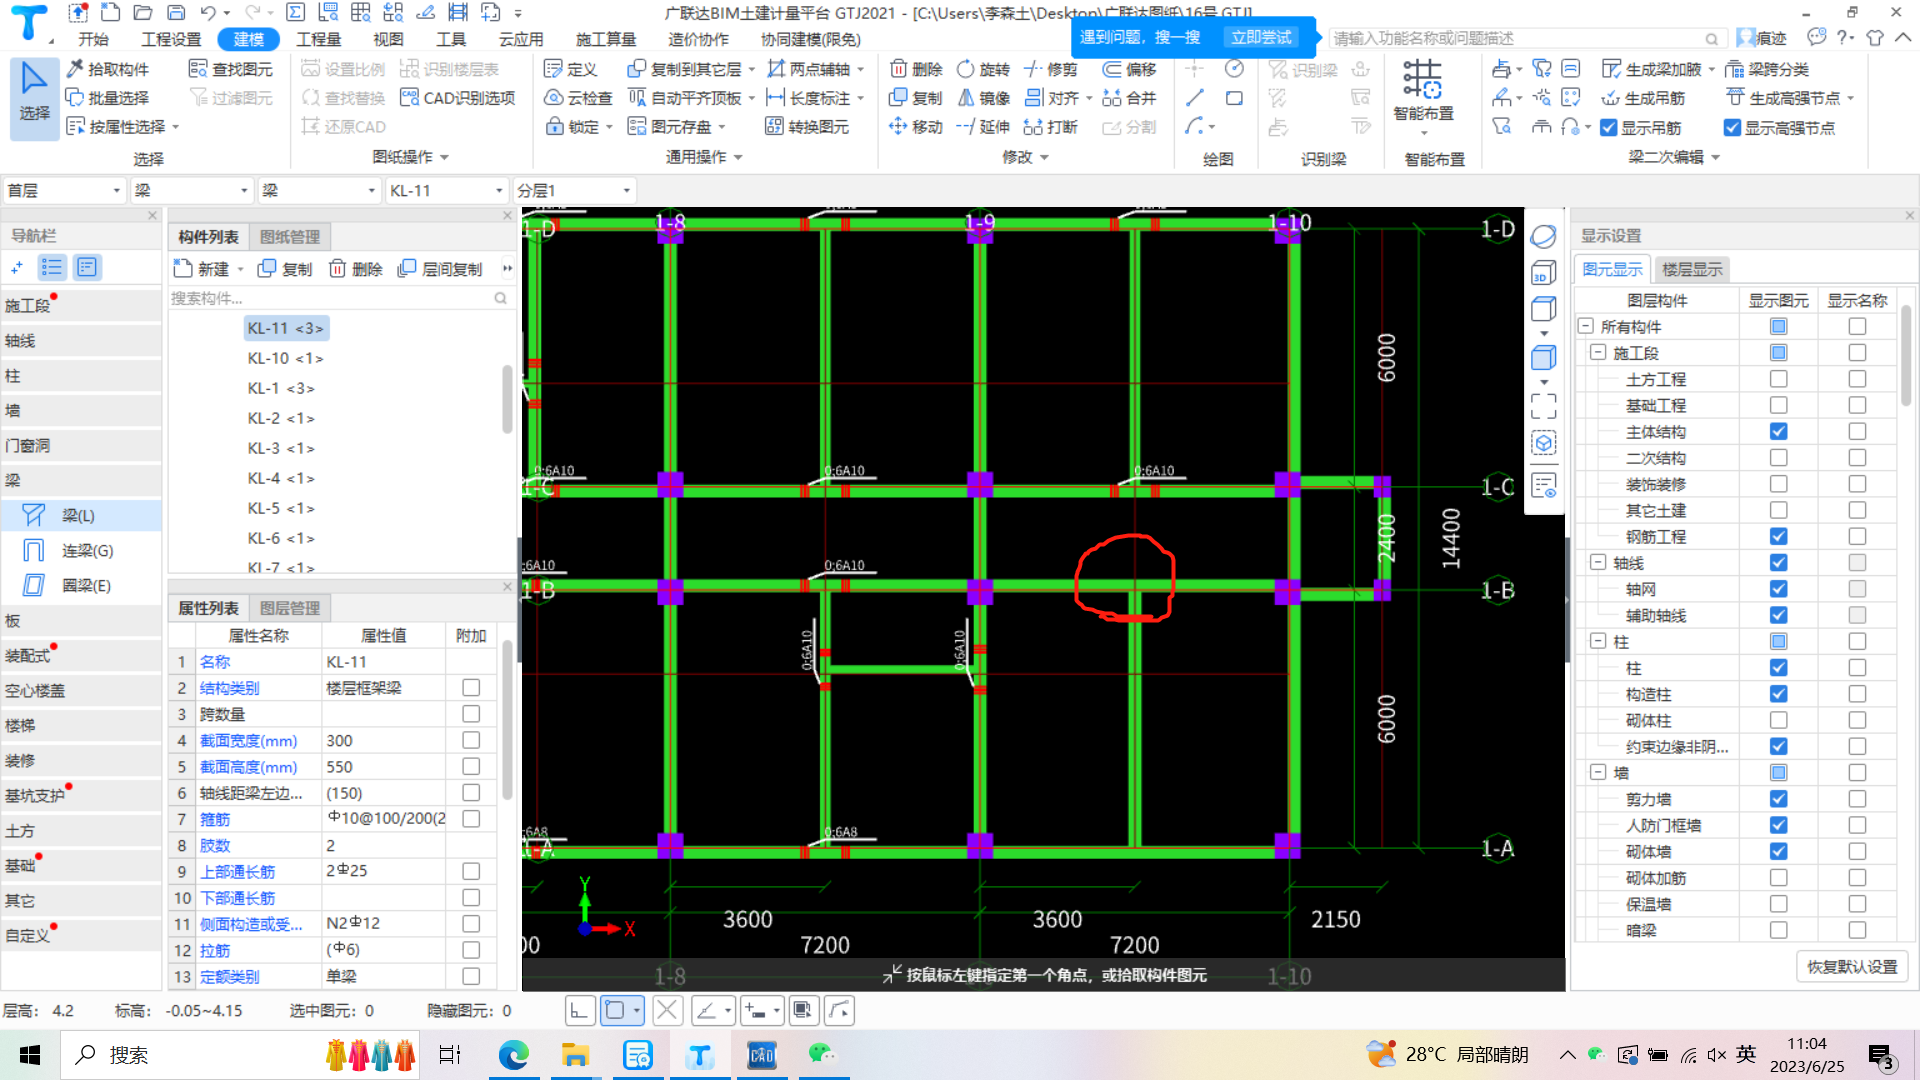Open CAD识别选项
The image size is (1920, 1080).
point(458,98)
